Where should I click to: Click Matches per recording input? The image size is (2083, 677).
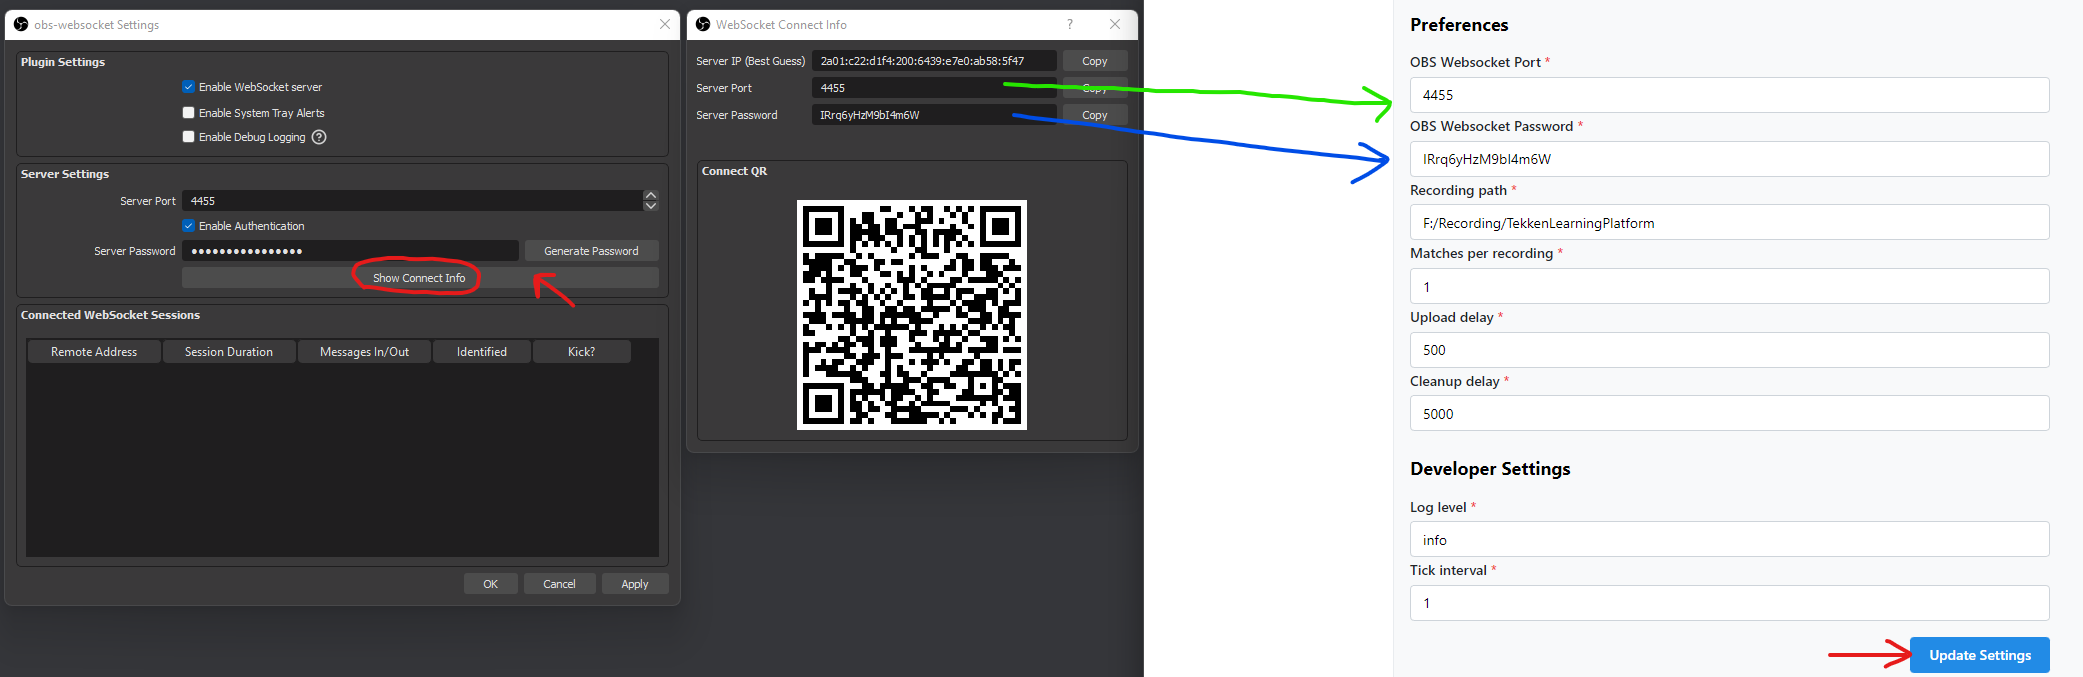coord(1729,286)
